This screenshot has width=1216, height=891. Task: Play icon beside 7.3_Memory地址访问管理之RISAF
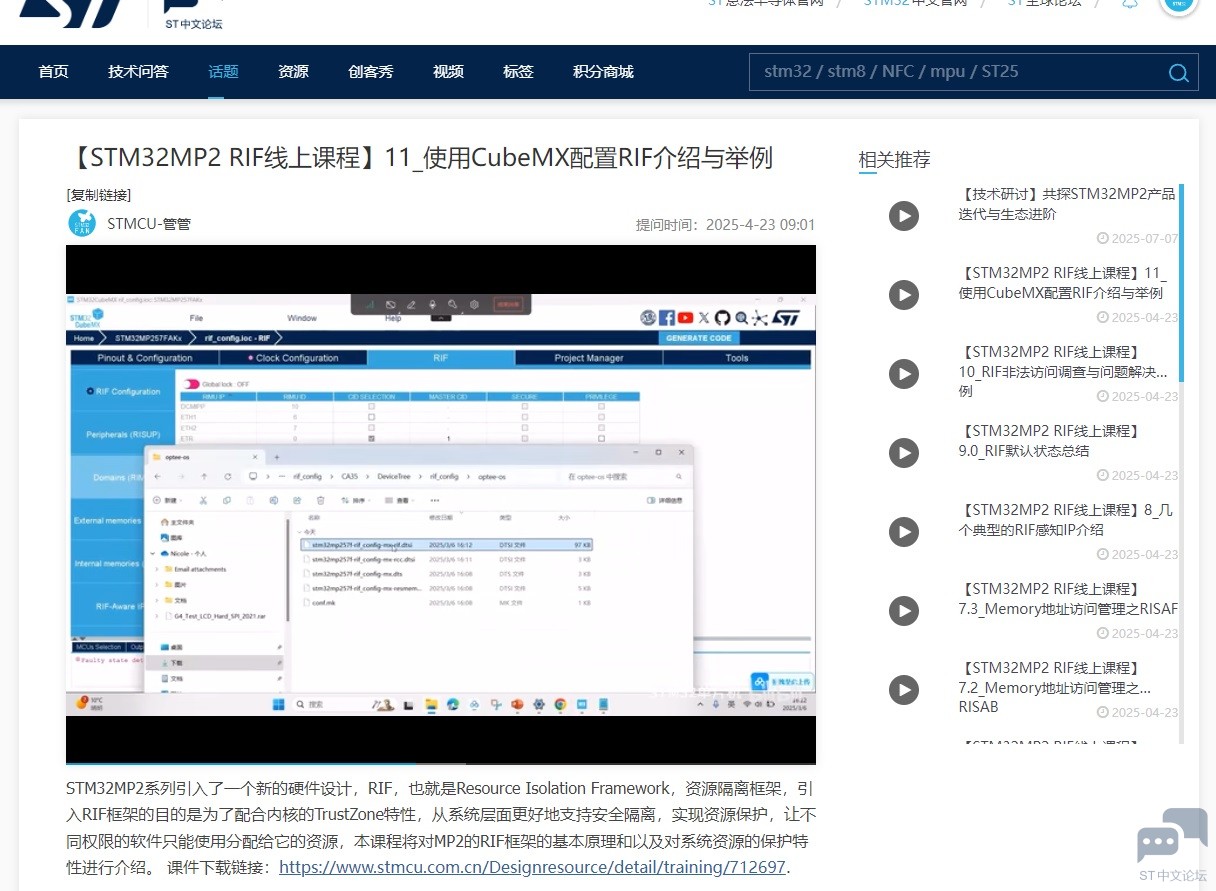(904, 610)
